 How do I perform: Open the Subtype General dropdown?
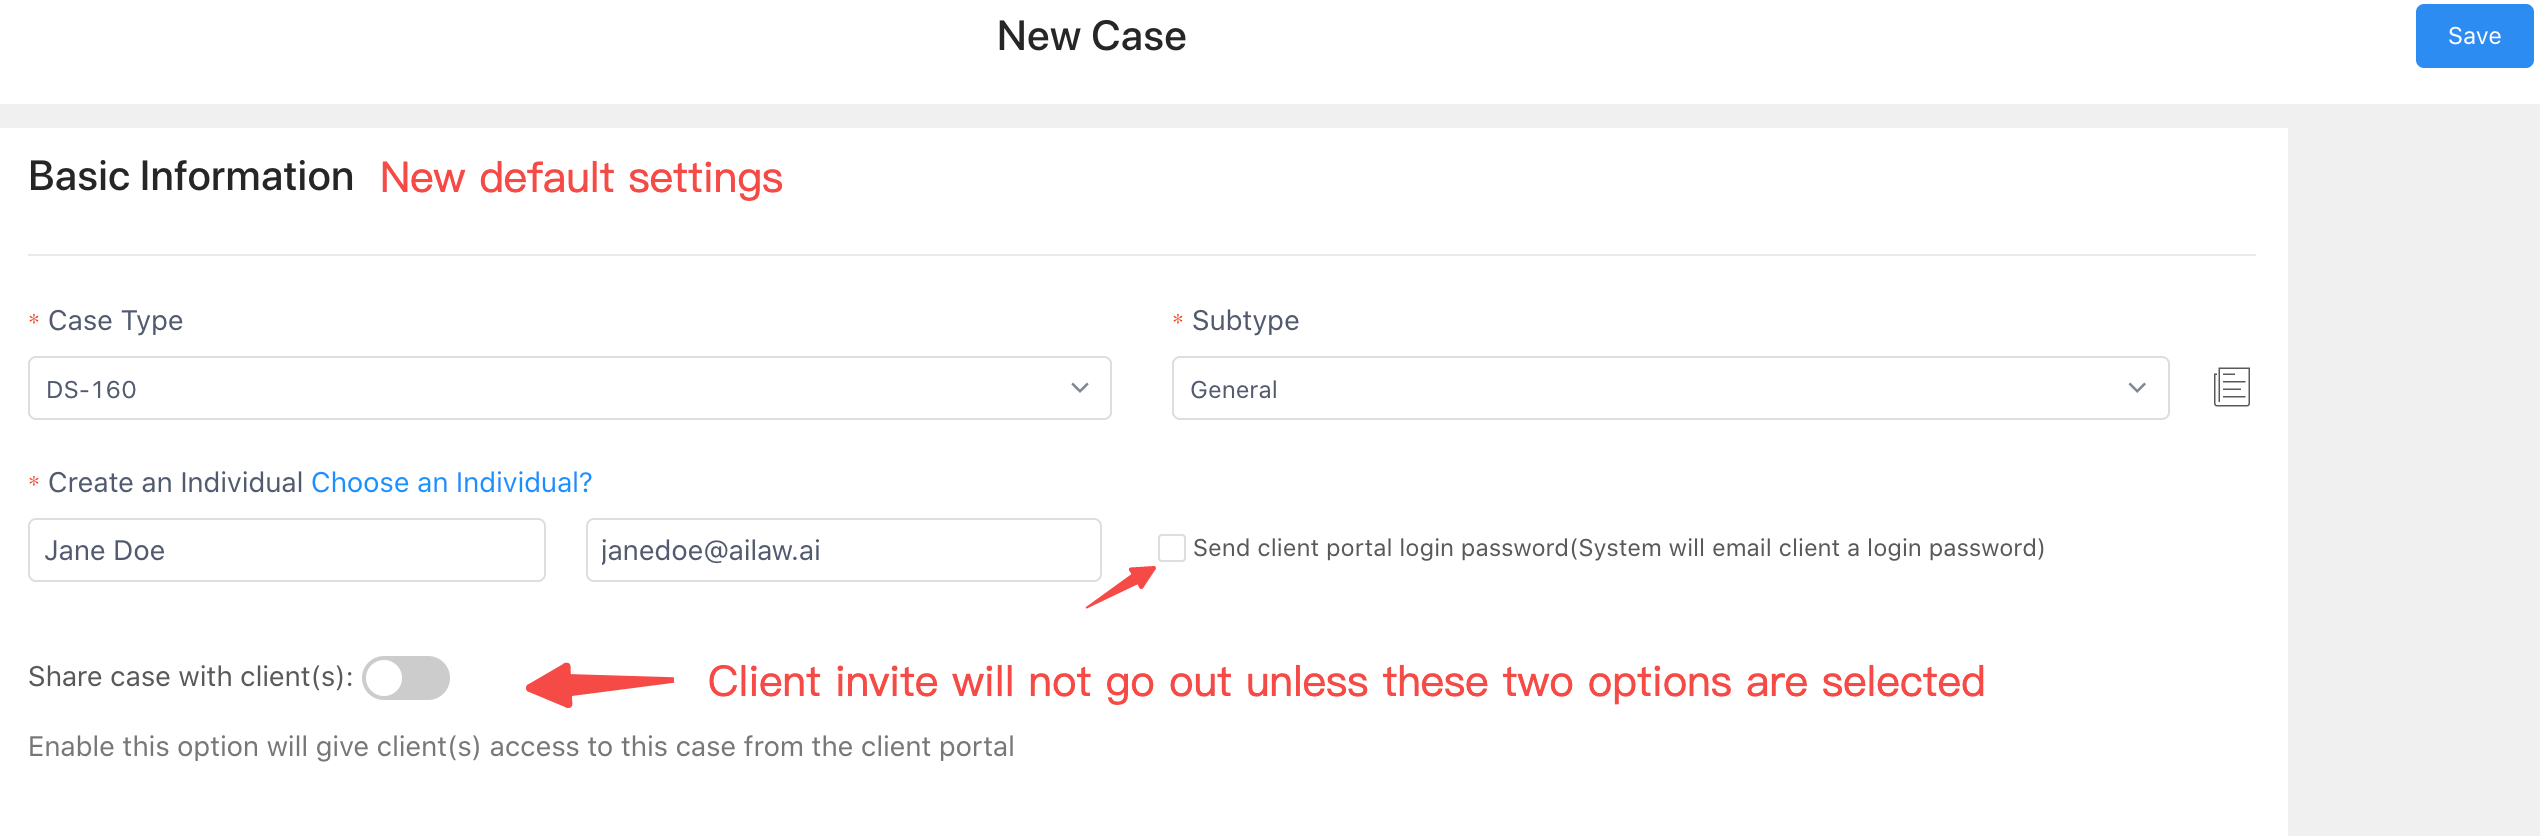click(x=1670, y=388)
